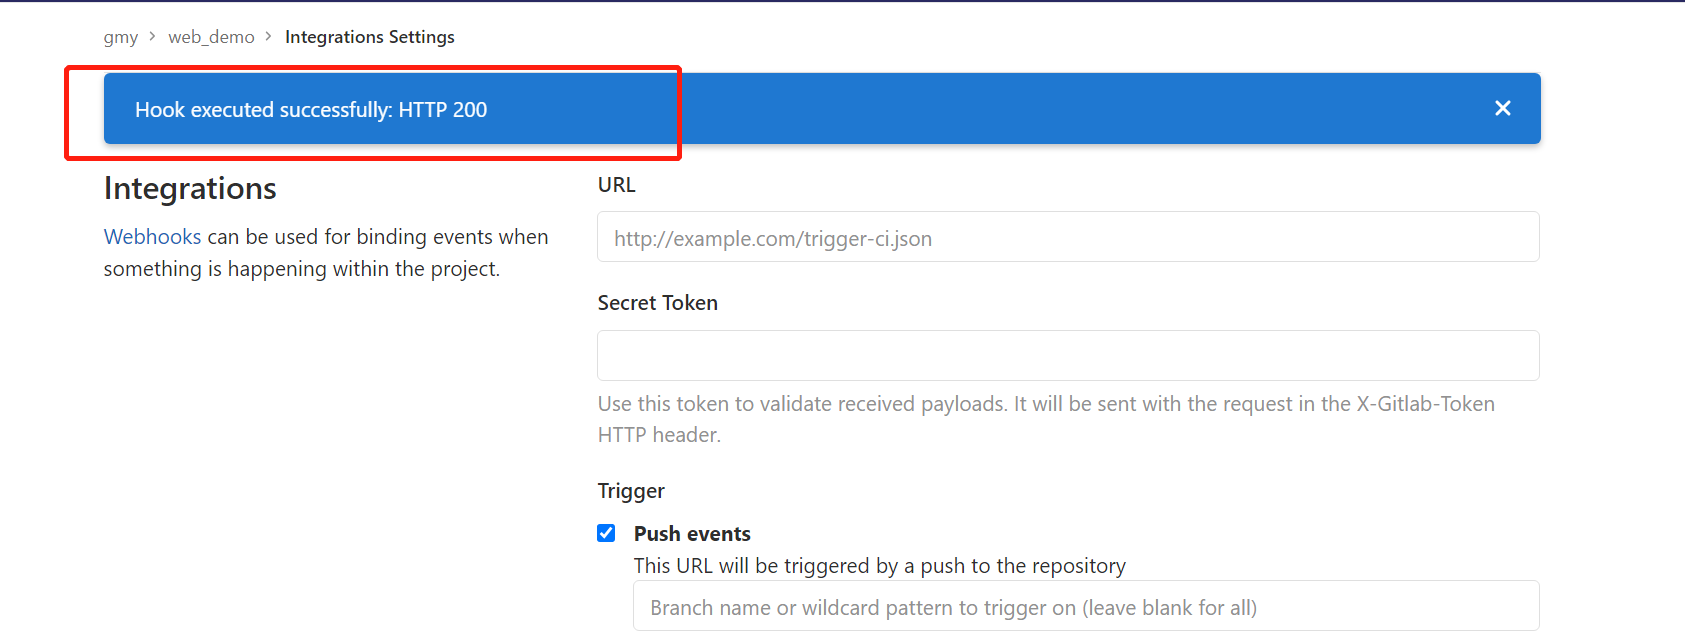Open the Webhooks documentation link

tap(153, 237)
